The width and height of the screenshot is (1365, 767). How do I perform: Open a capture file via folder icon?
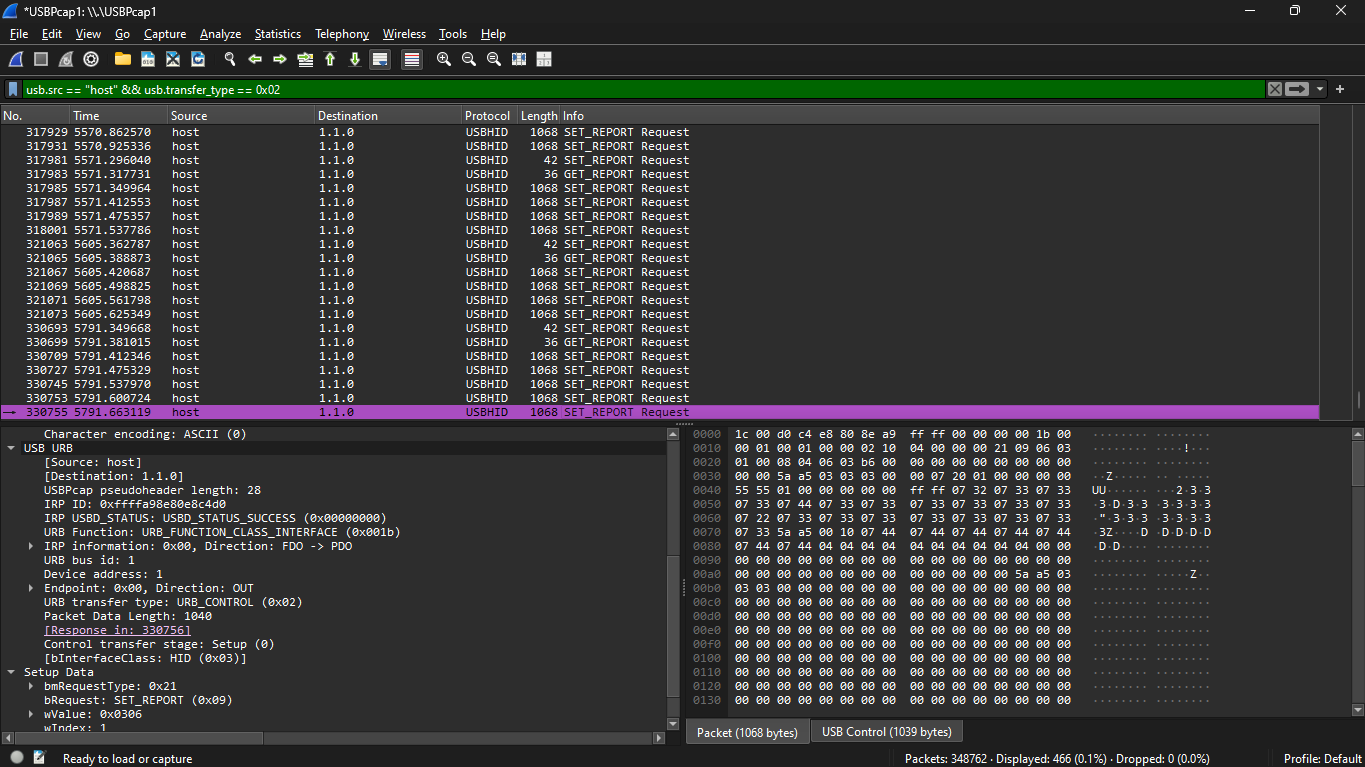pos(123,59)
